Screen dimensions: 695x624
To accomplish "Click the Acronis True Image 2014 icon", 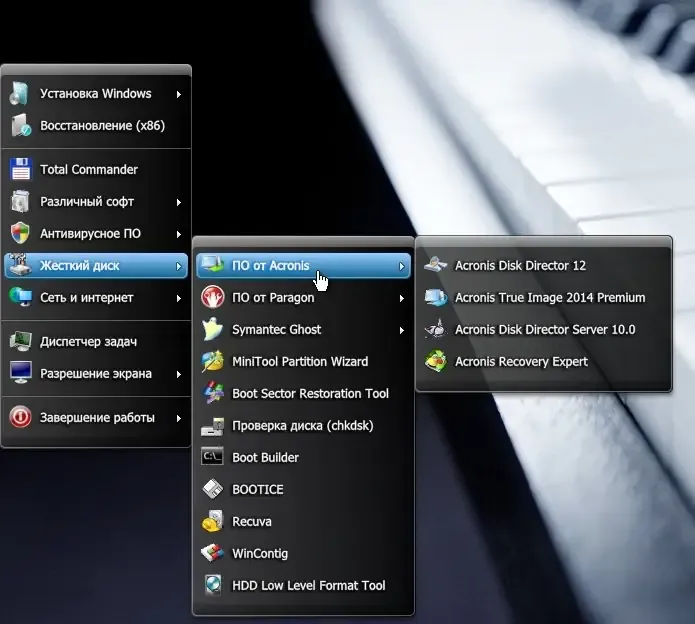I will [x=436, y=297].
